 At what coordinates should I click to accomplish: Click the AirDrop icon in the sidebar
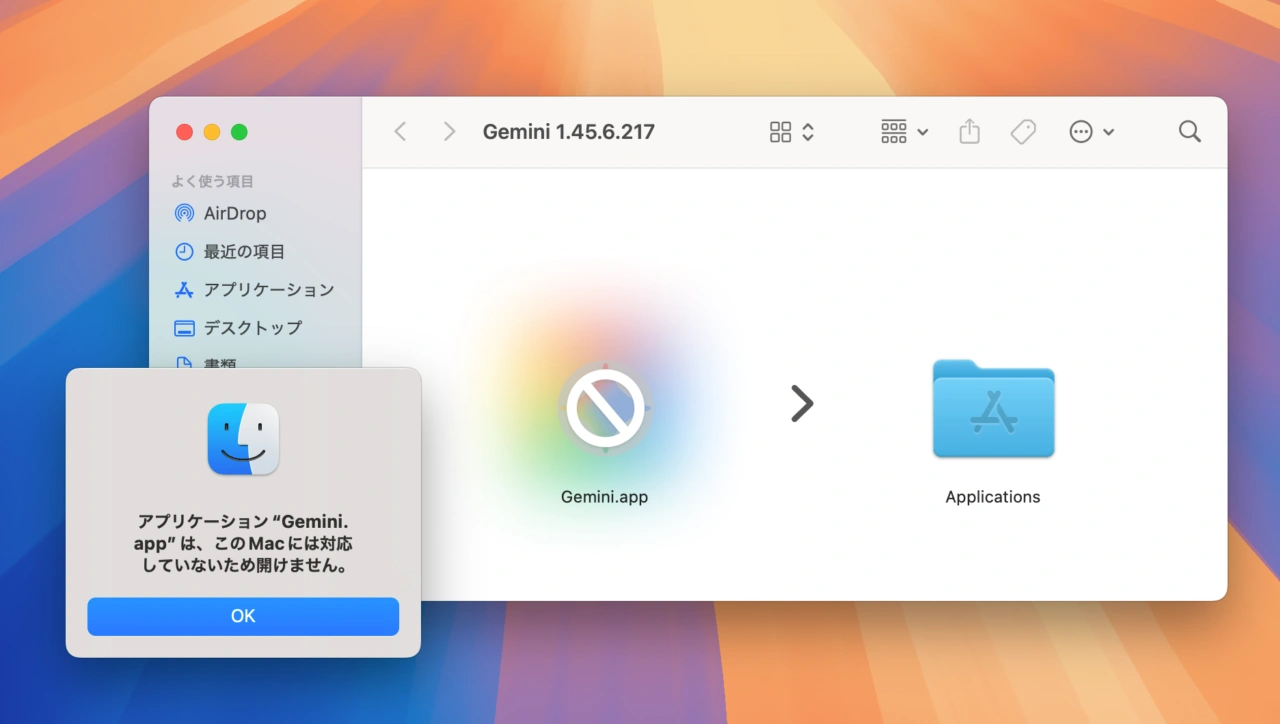click(x=184, y=213)
